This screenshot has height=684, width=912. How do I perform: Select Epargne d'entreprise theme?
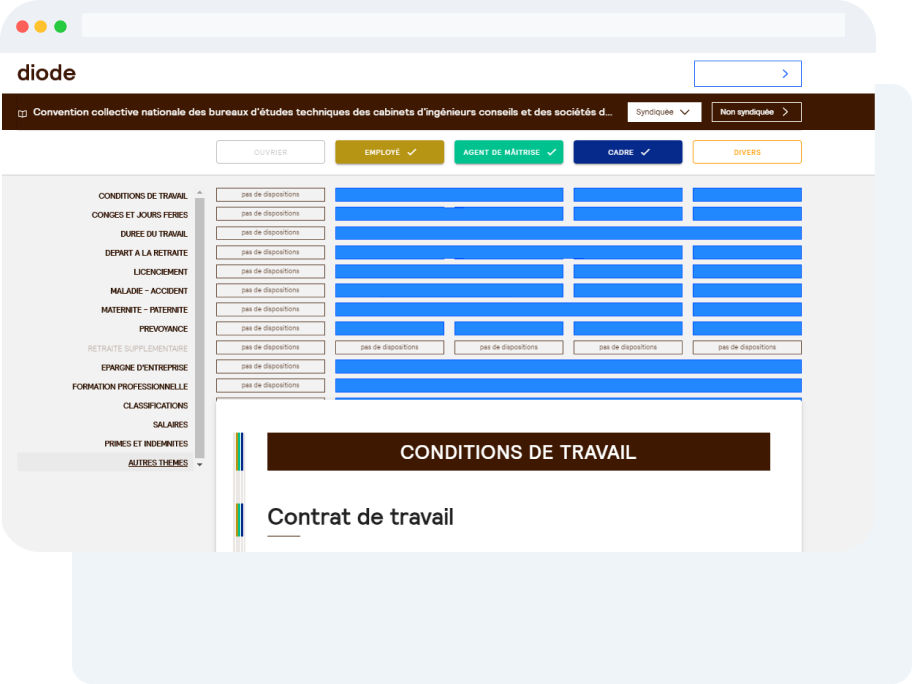tap(144, 368)
